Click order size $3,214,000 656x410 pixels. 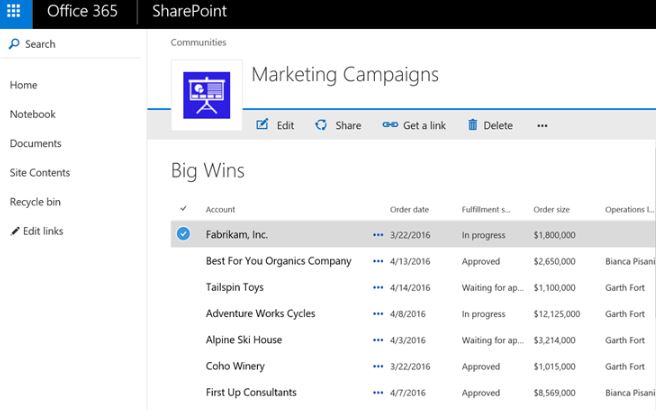(554, 340)
